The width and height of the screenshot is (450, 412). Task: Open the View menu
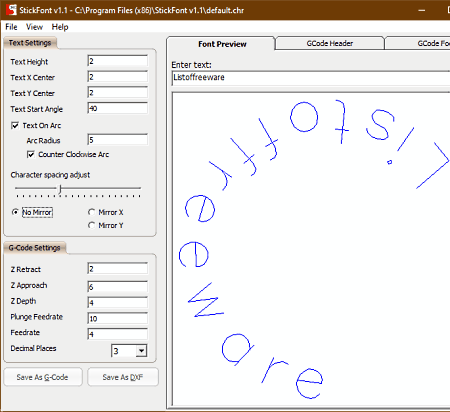[34, 27]
